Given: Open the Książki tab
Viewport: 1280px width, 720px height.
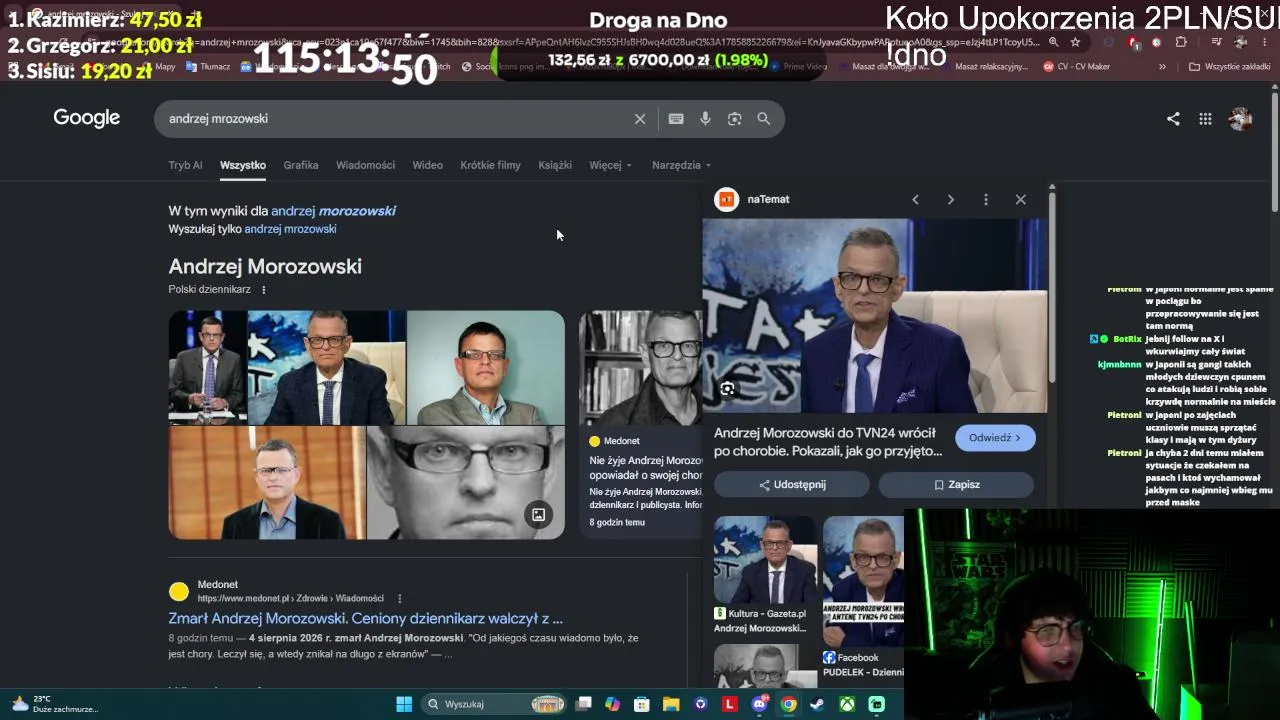Looking at the screenshot, I should [555, 165].
